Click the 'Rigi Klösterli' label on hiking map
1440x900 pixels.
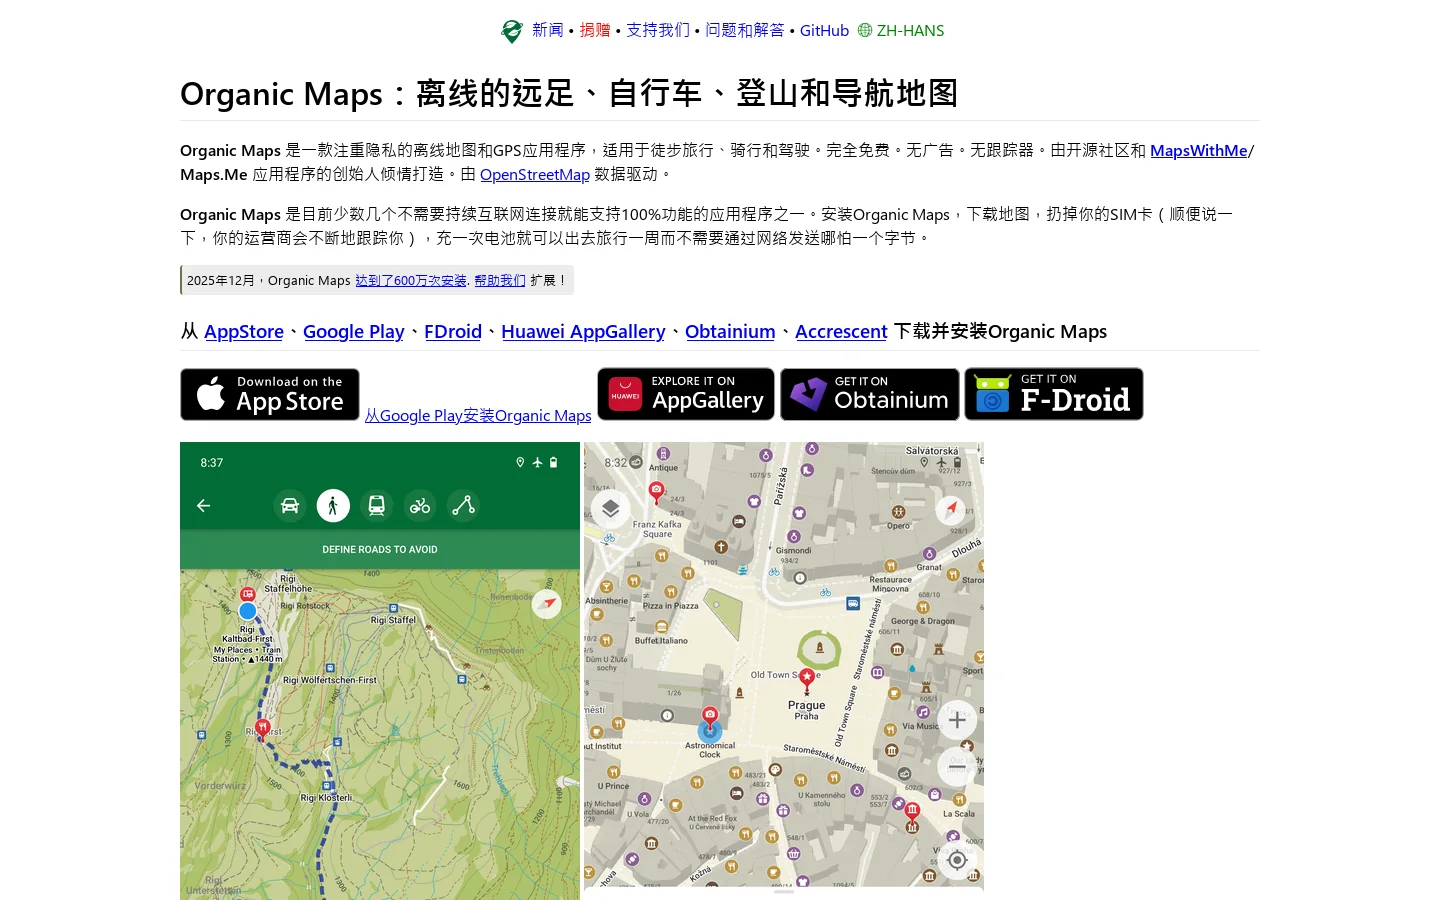tap(326, 798)
